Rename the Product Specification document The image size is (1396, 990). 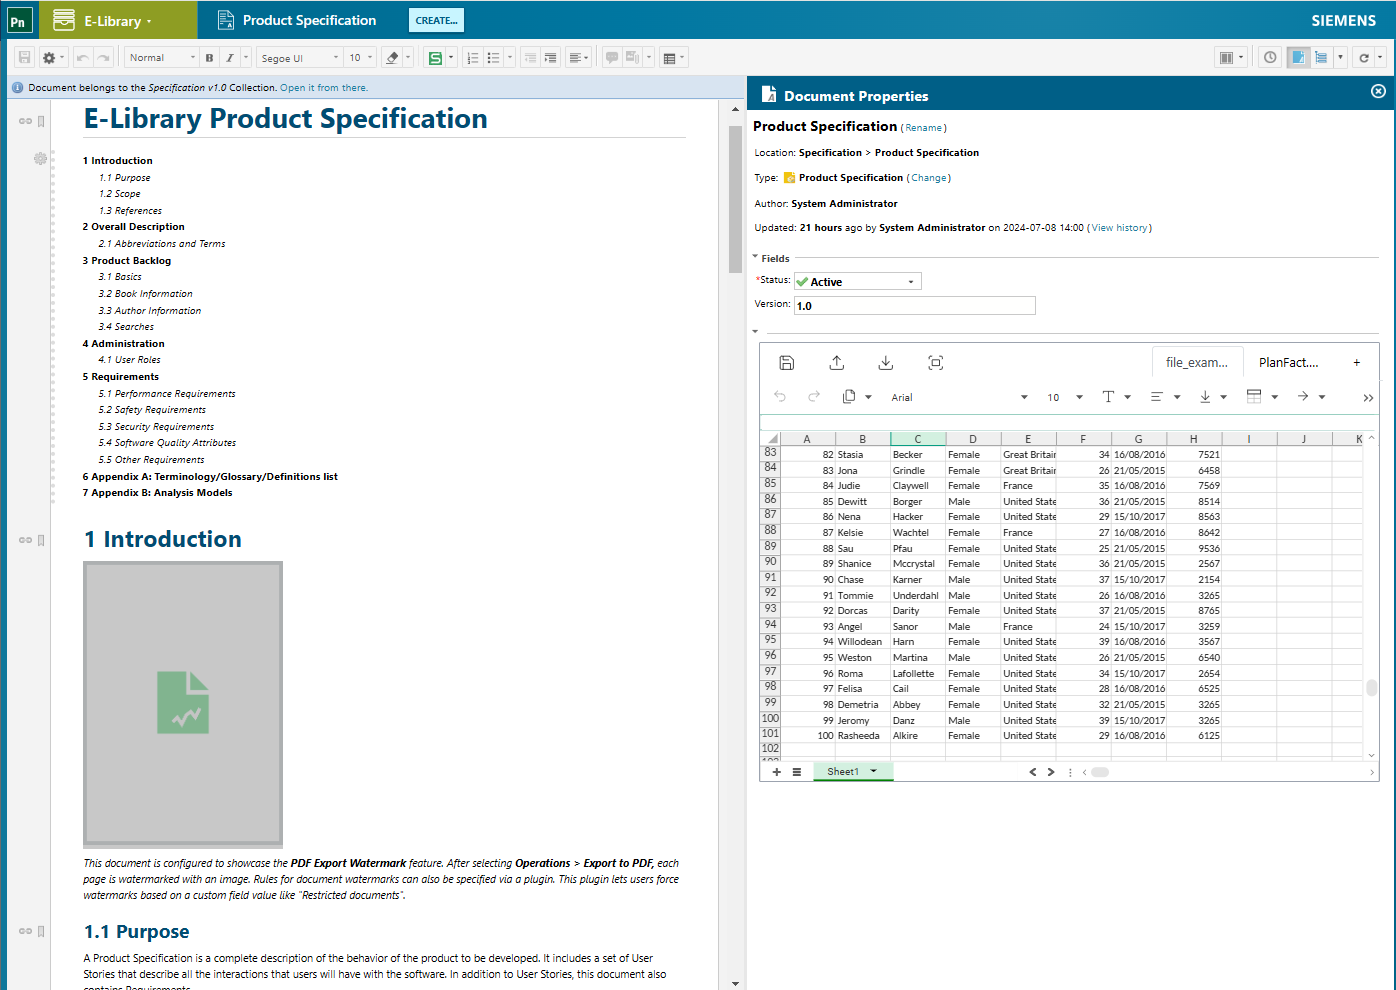click(x=923, y=127)
